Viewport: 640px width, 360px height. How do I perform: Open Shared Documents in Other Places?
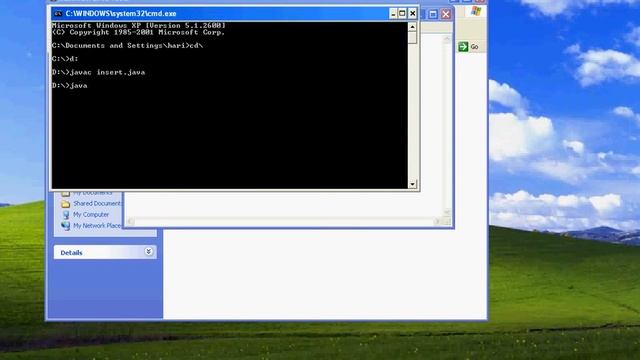[x=97, y=203]
